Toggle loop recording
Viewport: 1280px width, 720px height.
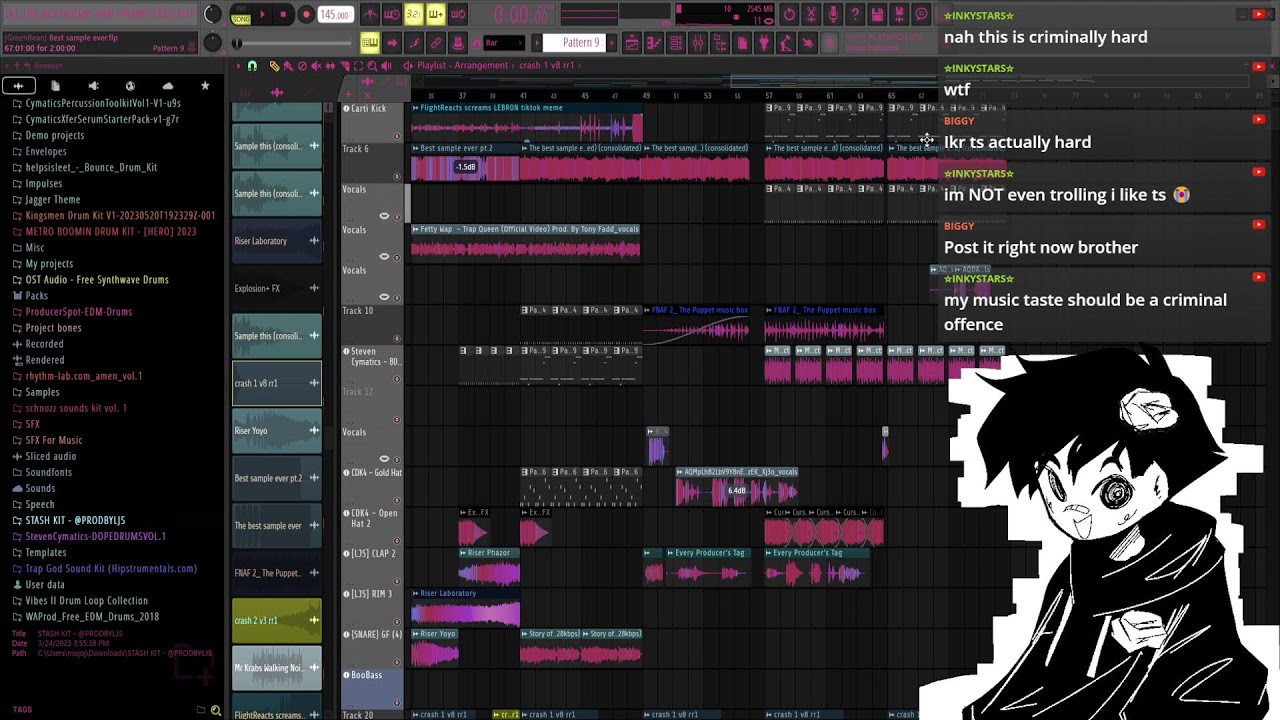(457, 15)
